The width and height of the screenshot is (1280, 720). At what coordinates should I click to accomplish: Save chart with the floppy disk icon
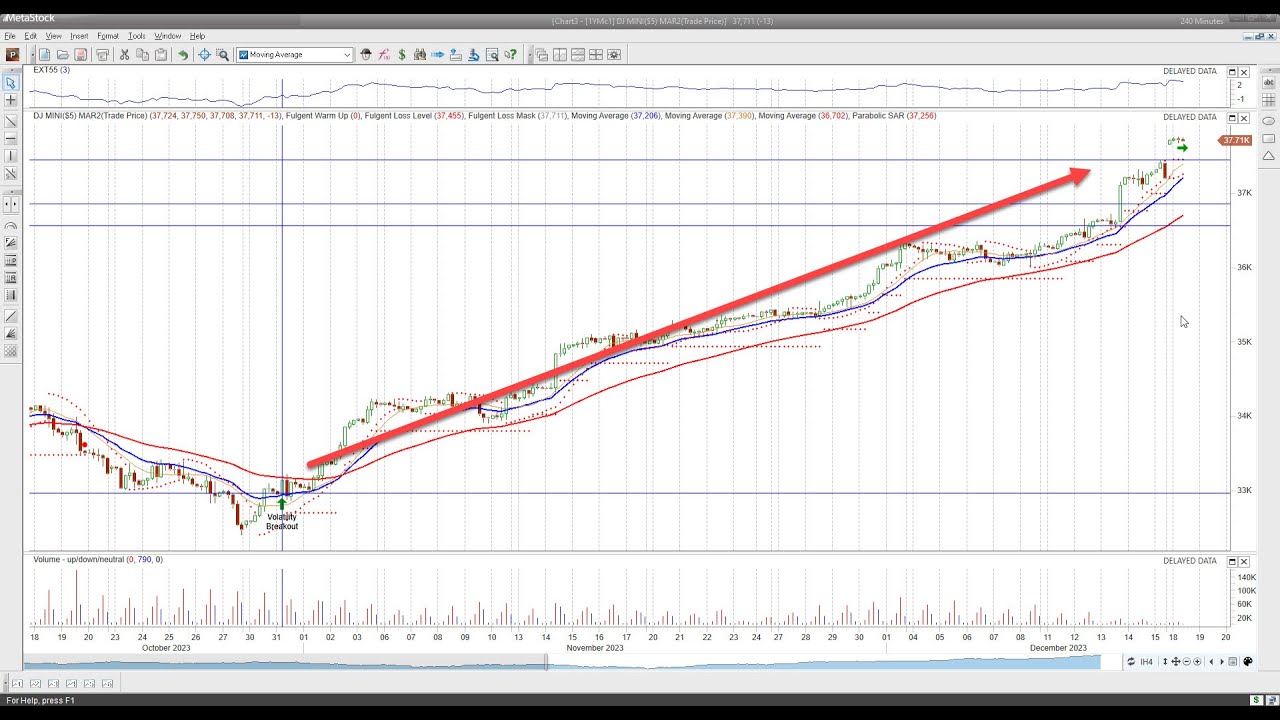80,55
